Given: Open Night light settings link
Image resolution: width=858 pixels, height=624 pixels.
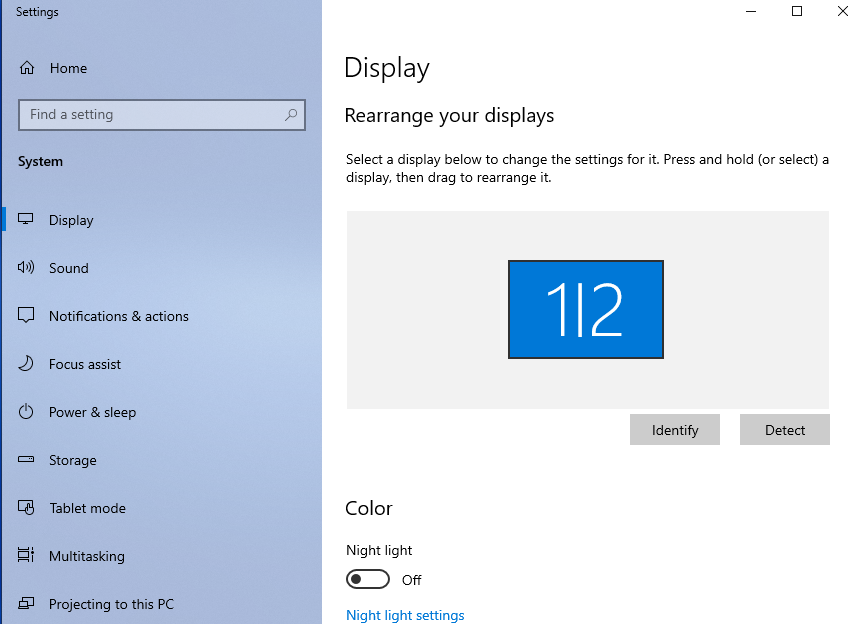Looking at the screenshot, I should point(405,615).
